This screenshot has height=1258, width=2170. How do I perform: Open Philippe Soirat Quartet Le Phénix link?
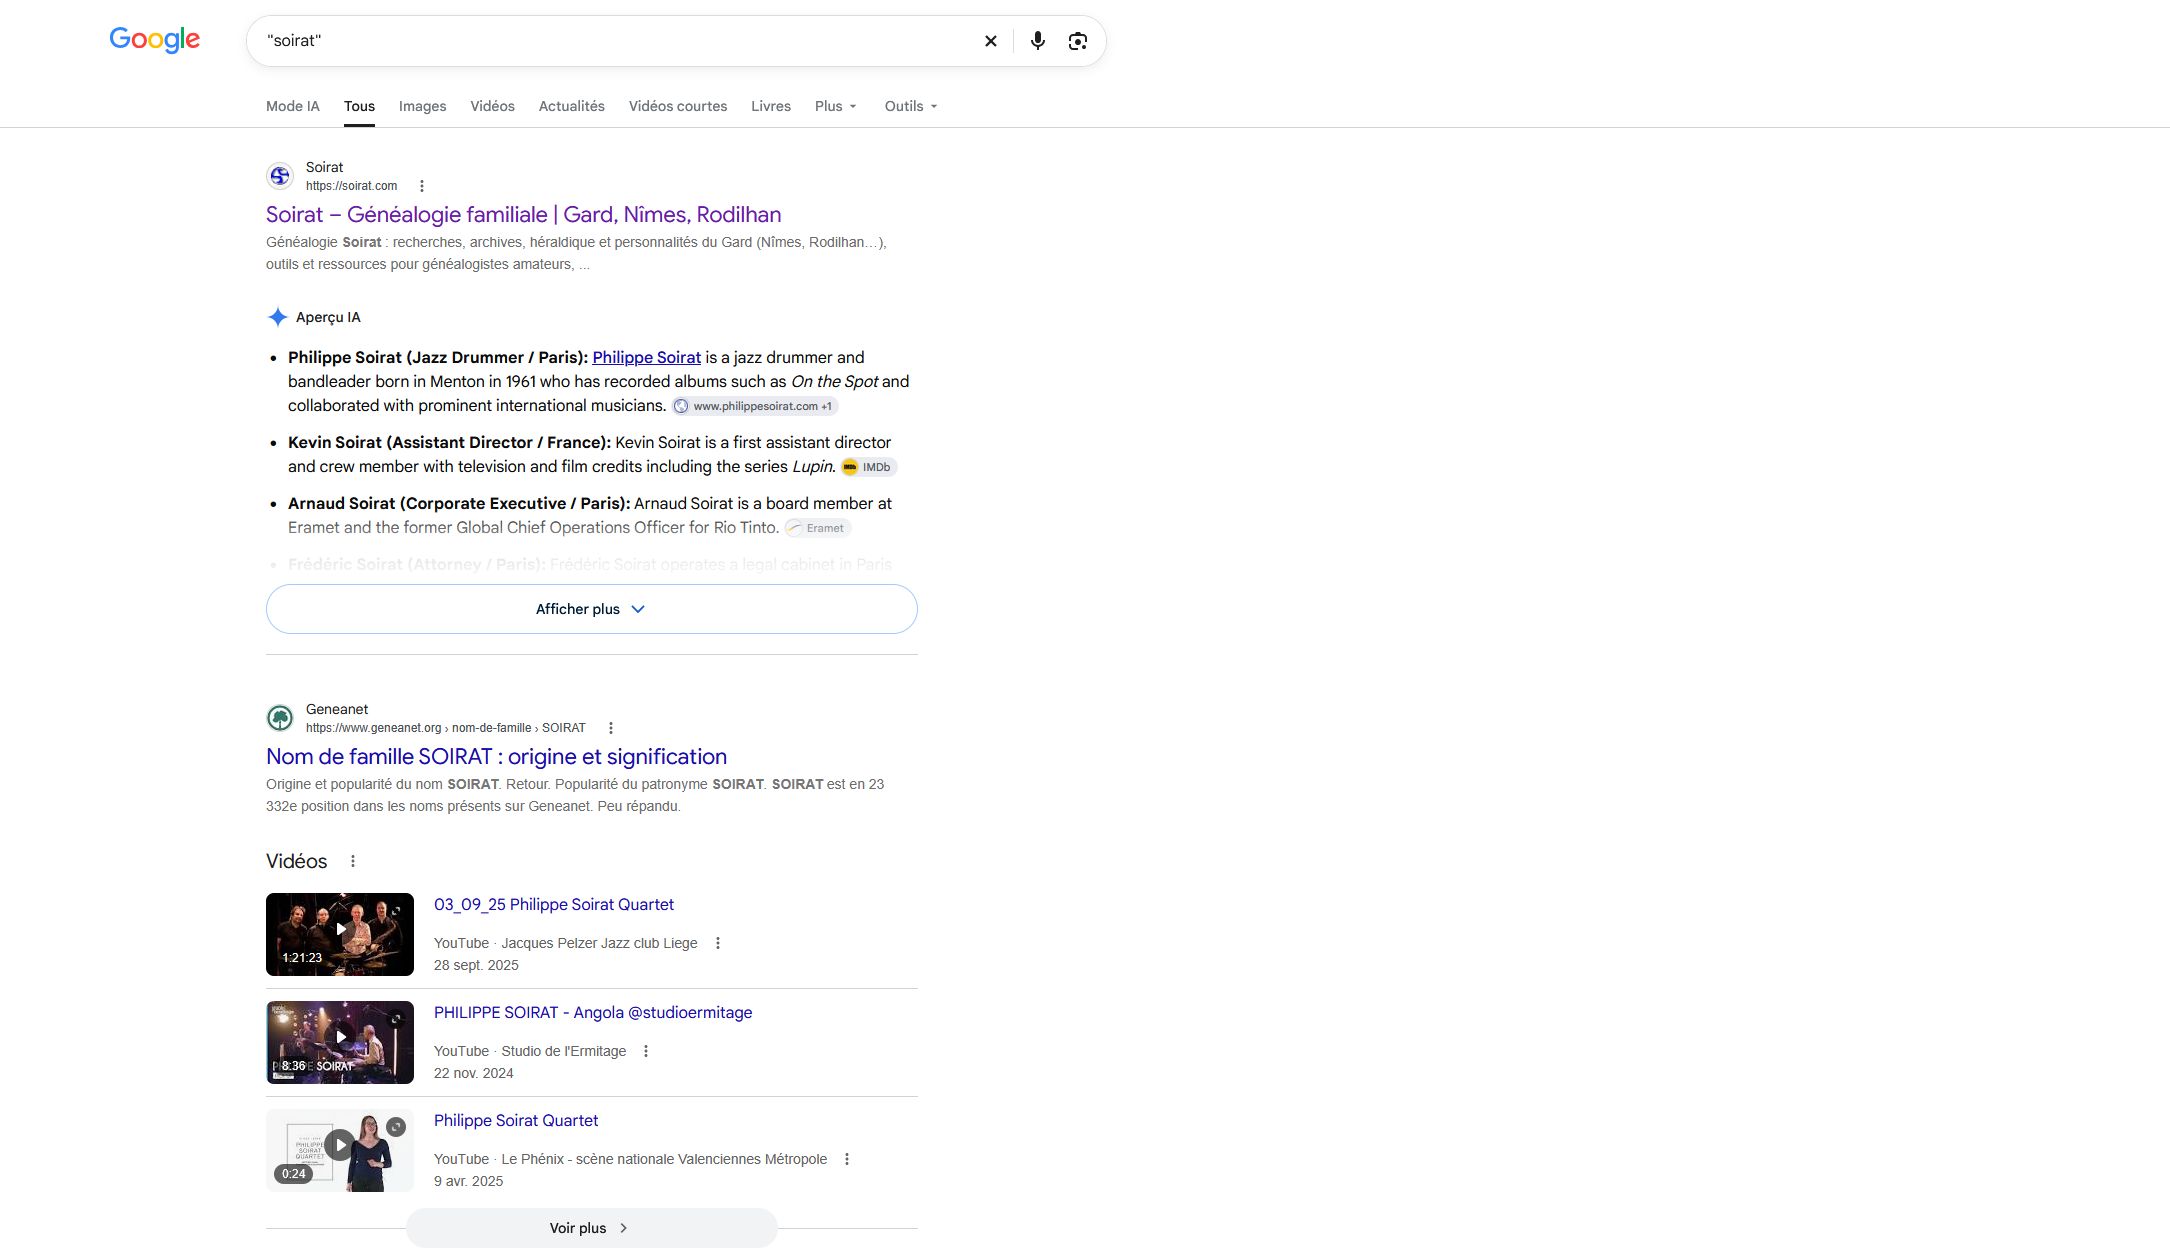(516, 1120)
